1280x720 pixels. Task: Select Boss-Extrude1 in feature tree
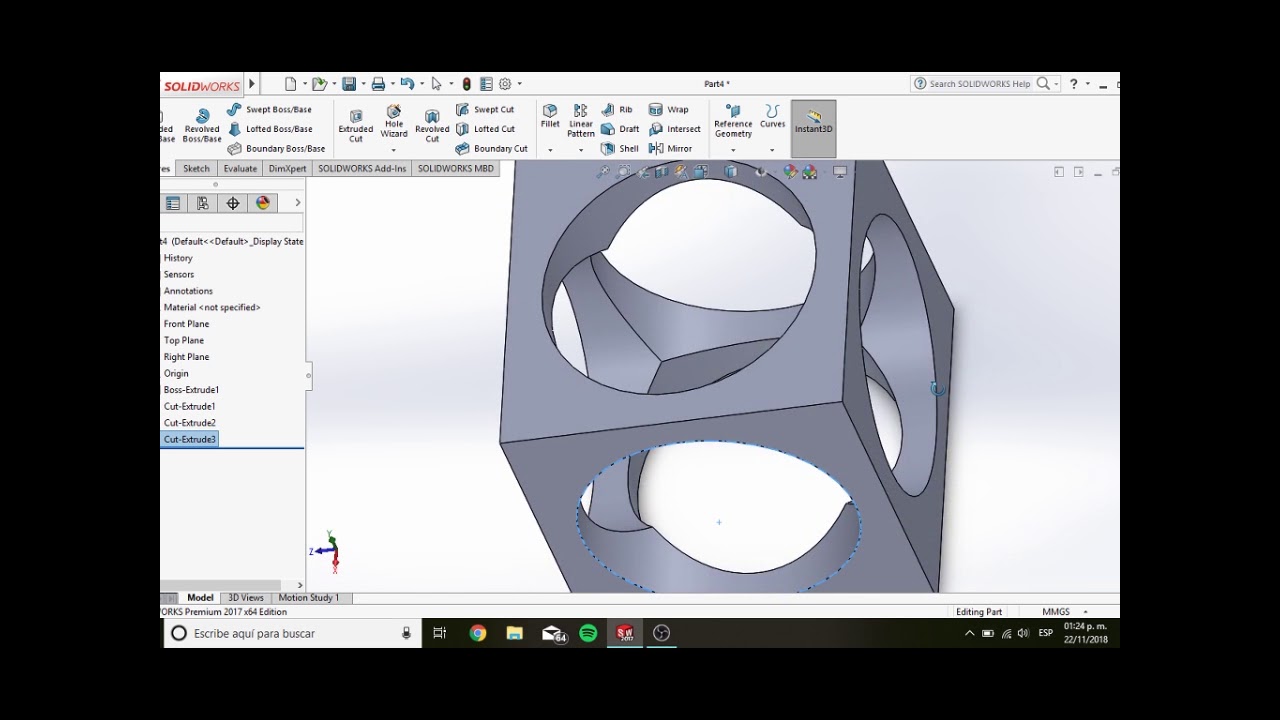tap(191, 390)
